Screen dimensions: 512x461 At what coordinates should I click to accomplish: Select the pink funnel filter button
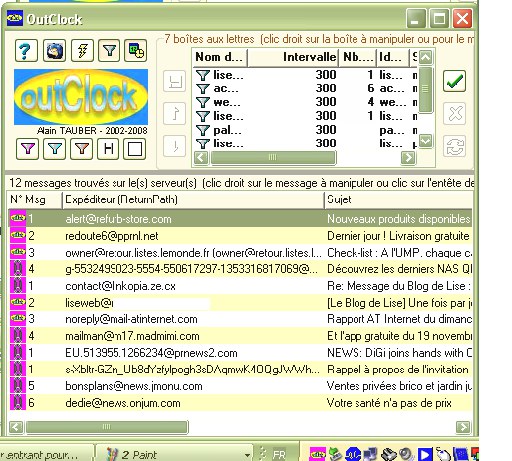[x=28, y=149]
